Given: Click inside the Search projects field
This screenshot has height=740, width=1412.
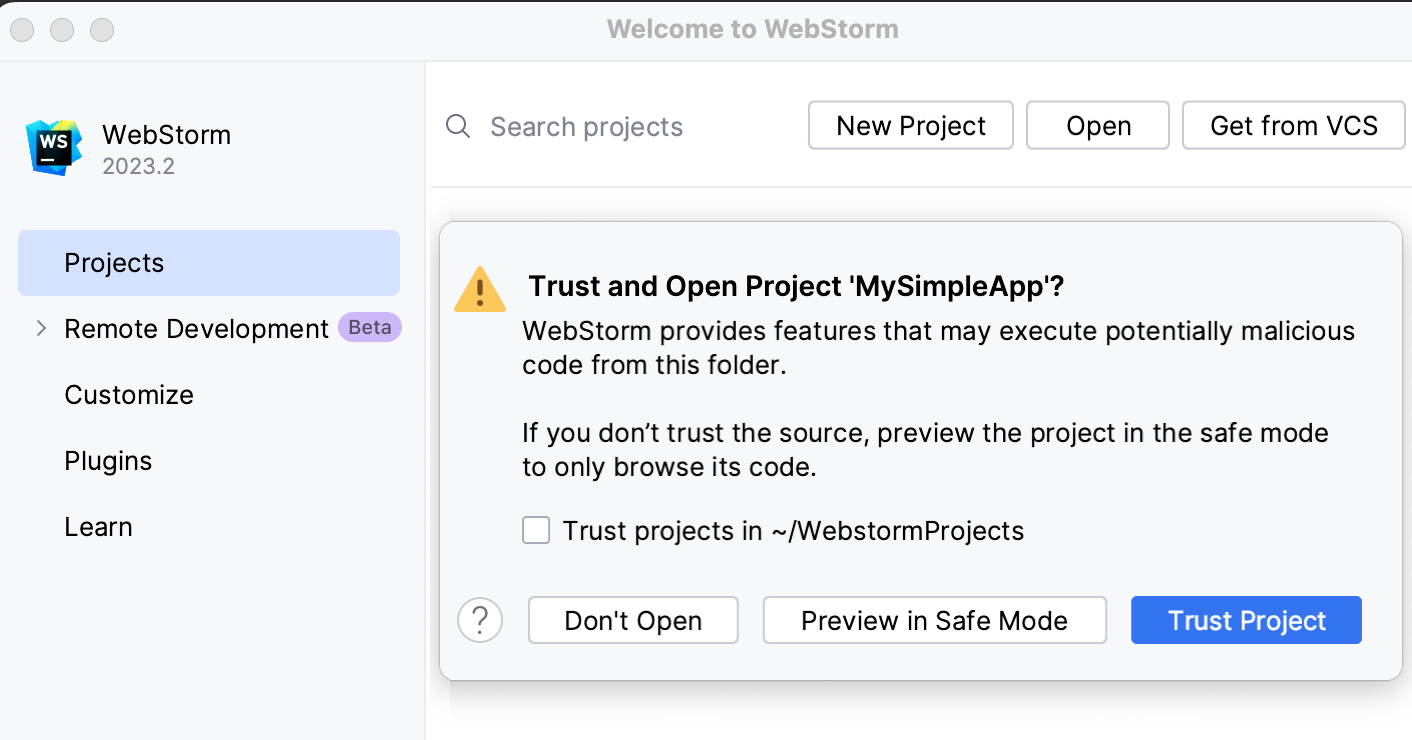Looking at the screenshot, I should tap(586, 126).
